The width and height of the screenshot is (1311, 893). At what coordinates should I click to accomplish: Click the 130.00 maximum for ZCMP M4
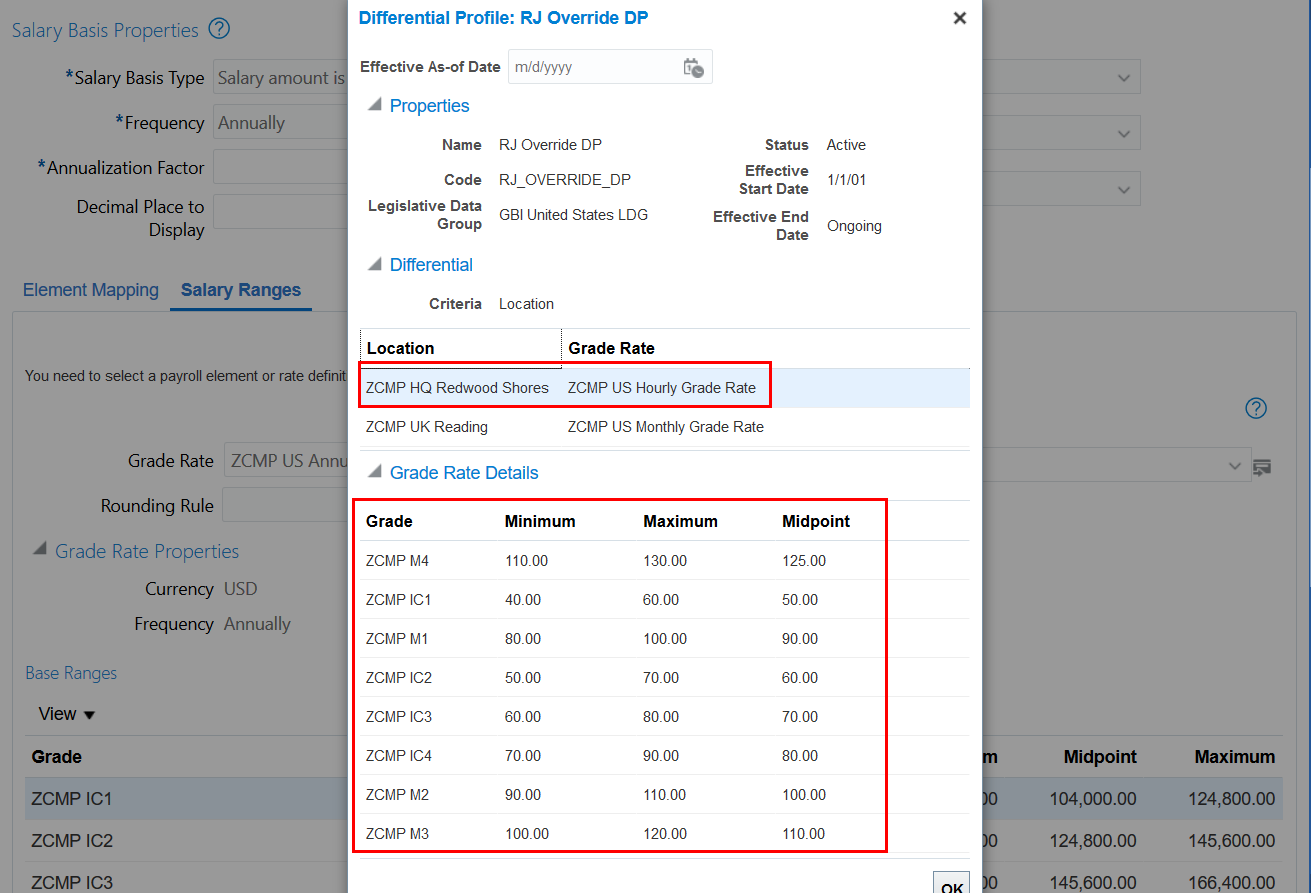665,561
